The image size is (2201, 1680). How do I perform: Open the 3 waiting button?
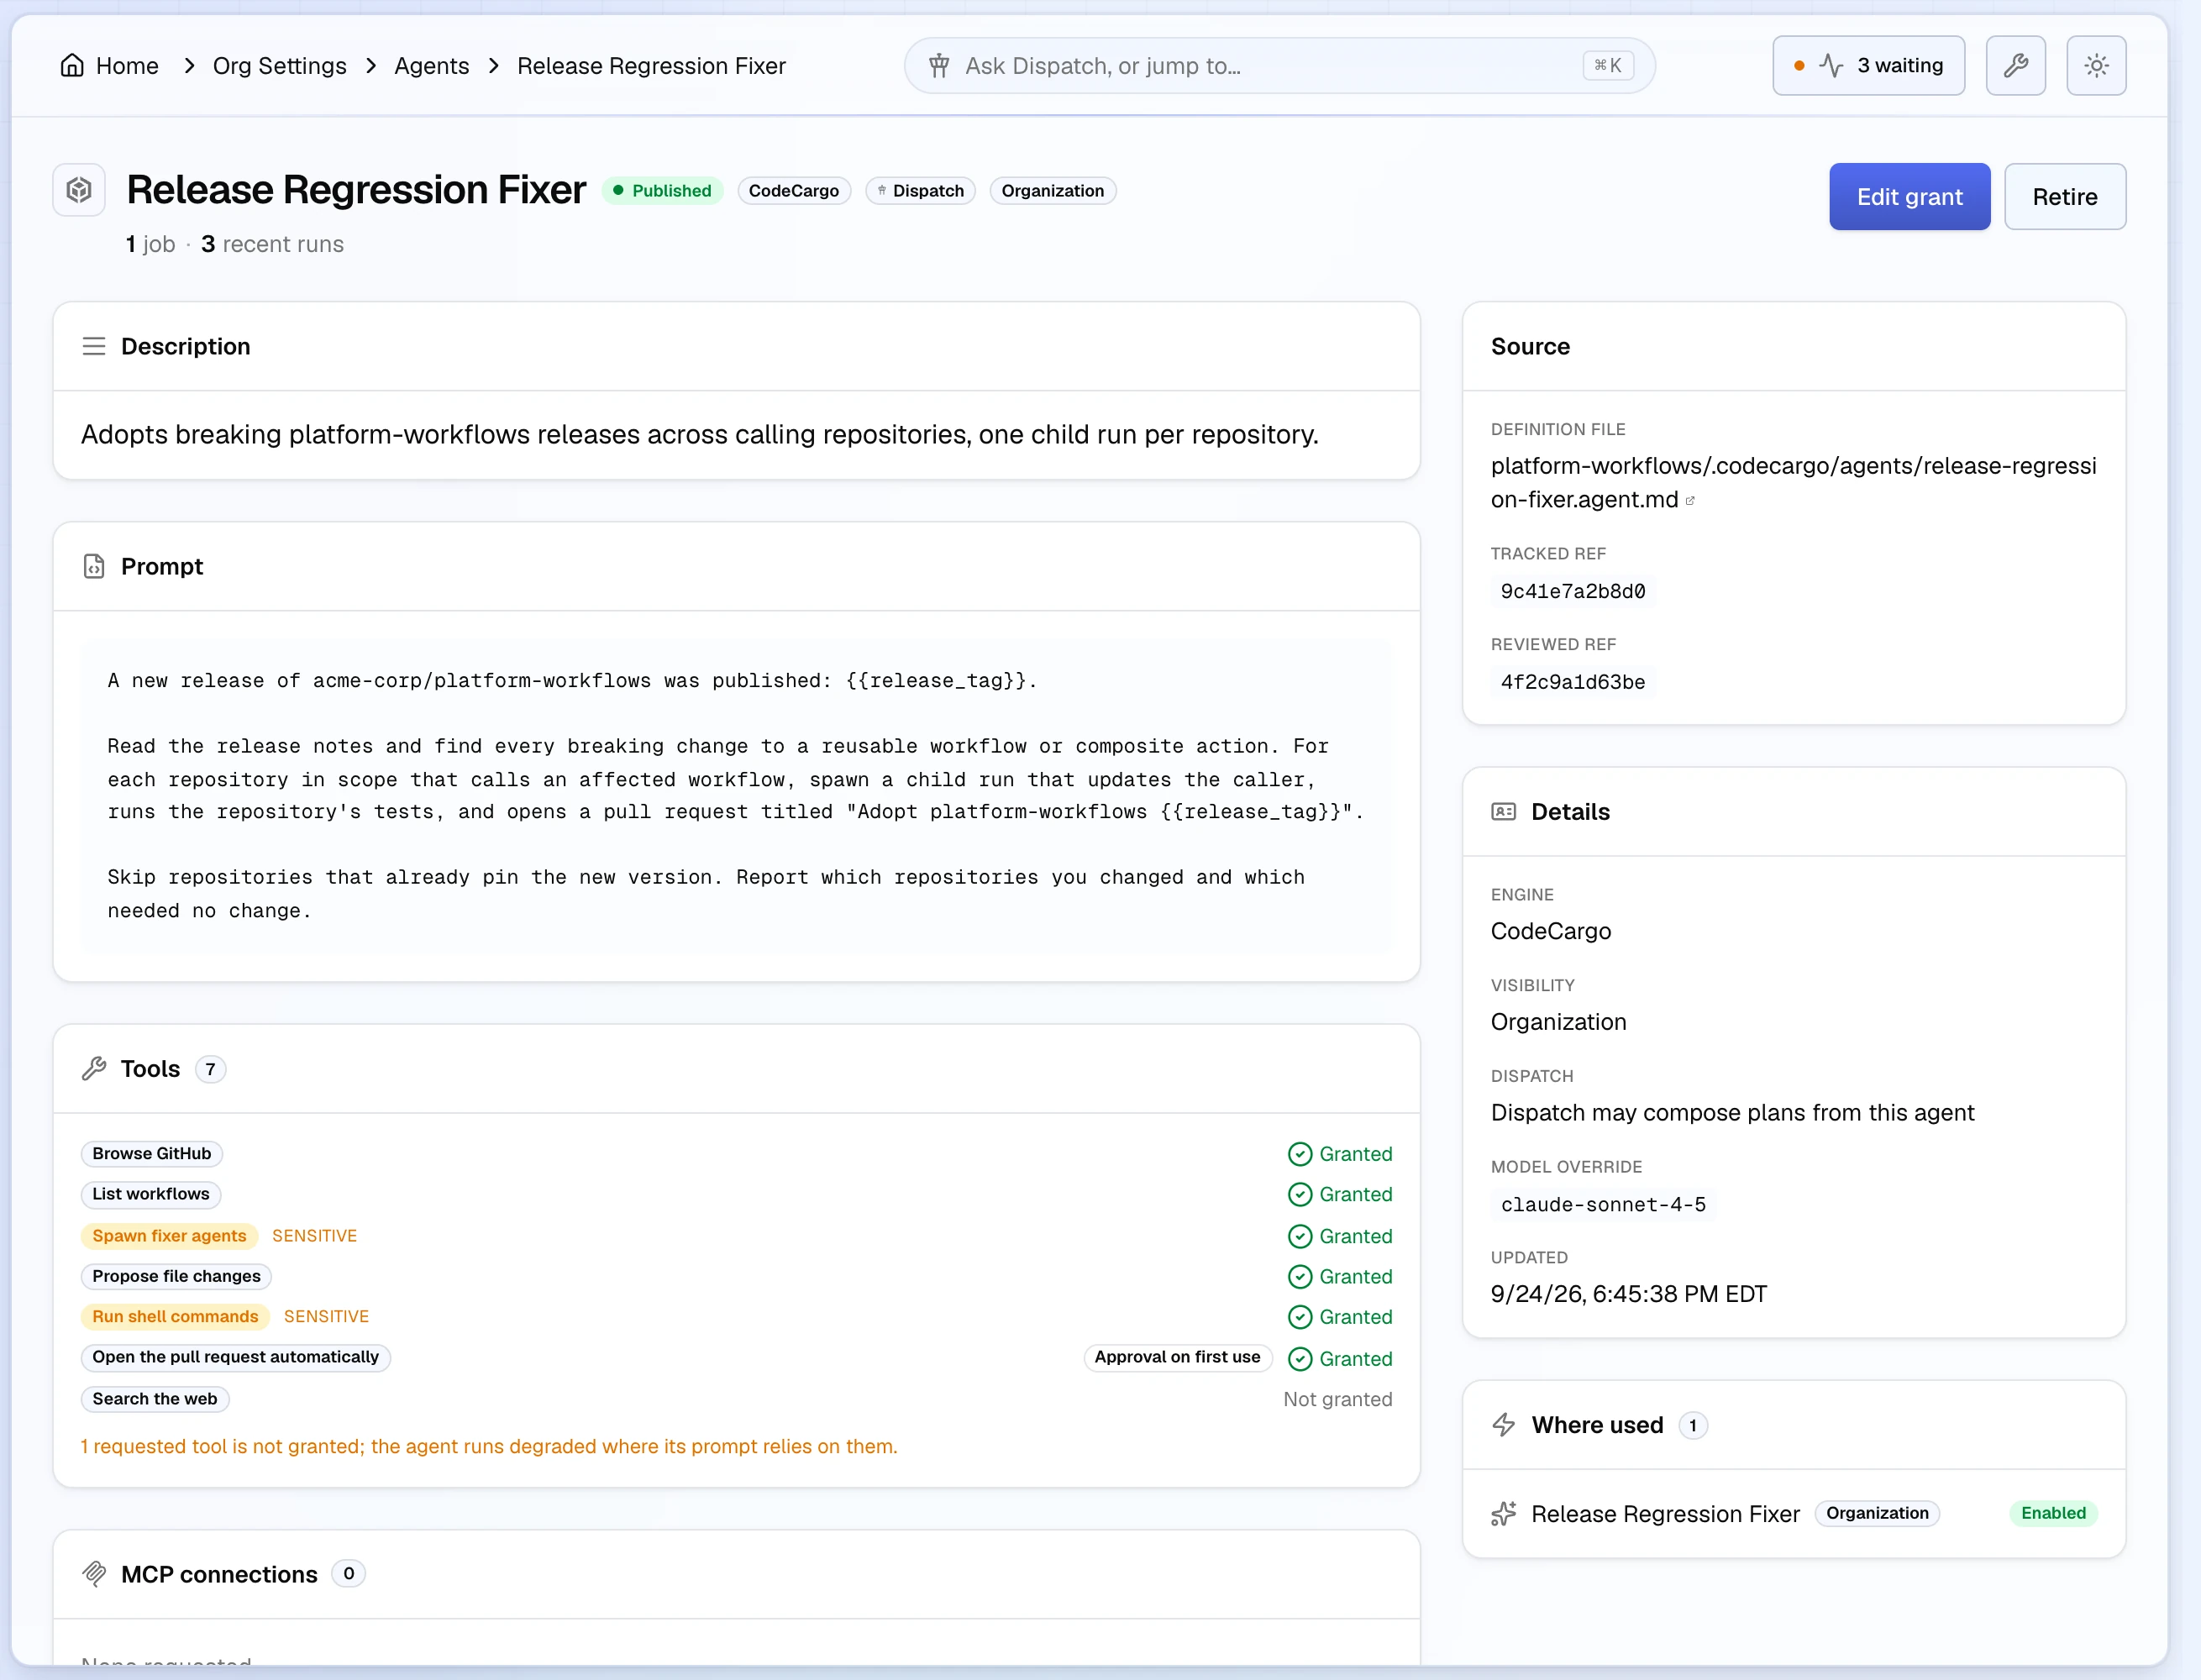pos(1868,66)
